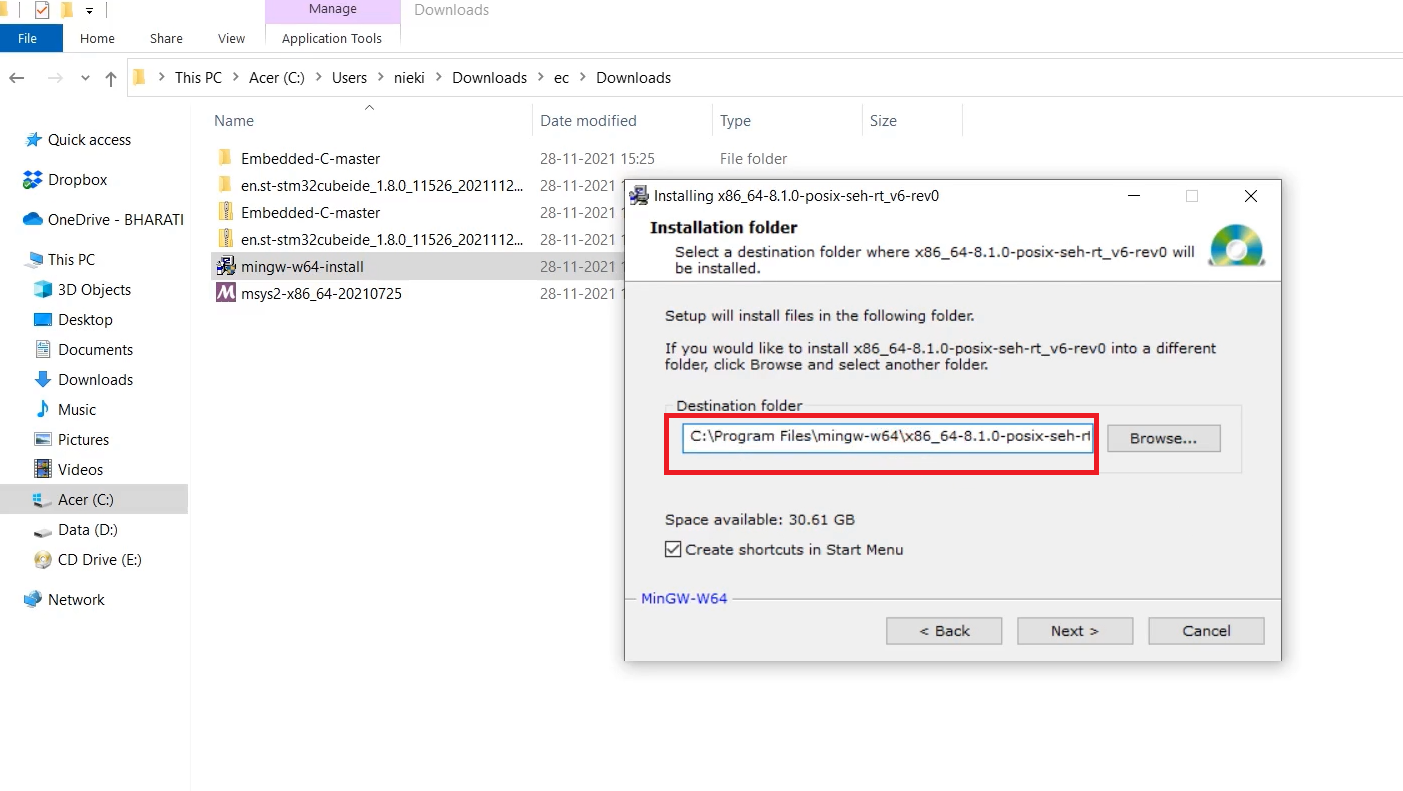
Task: Open recent locations dropdown arrow
Action: [x=85, y=78]
